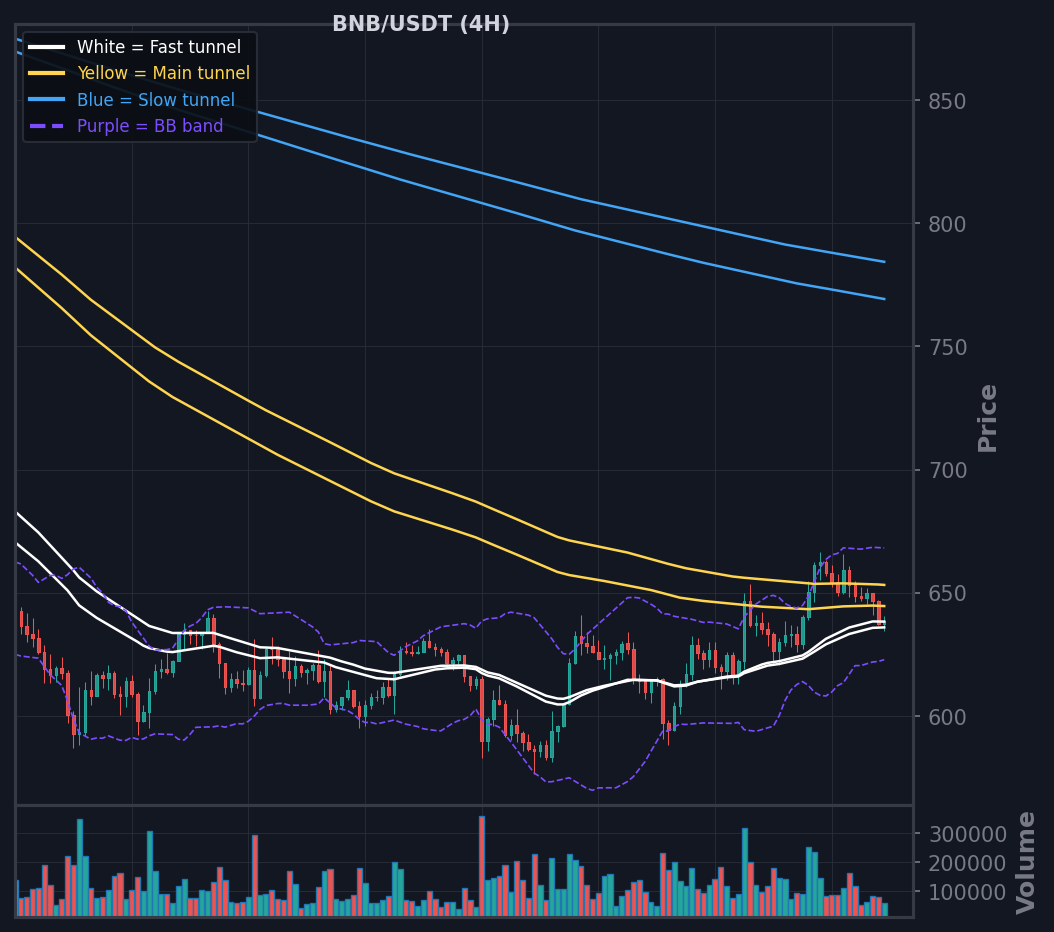Click the white Fast tunnel legend line
The height and width of the screenshot is (932, 1054).
pyautogui.click(x=46, y=47)
